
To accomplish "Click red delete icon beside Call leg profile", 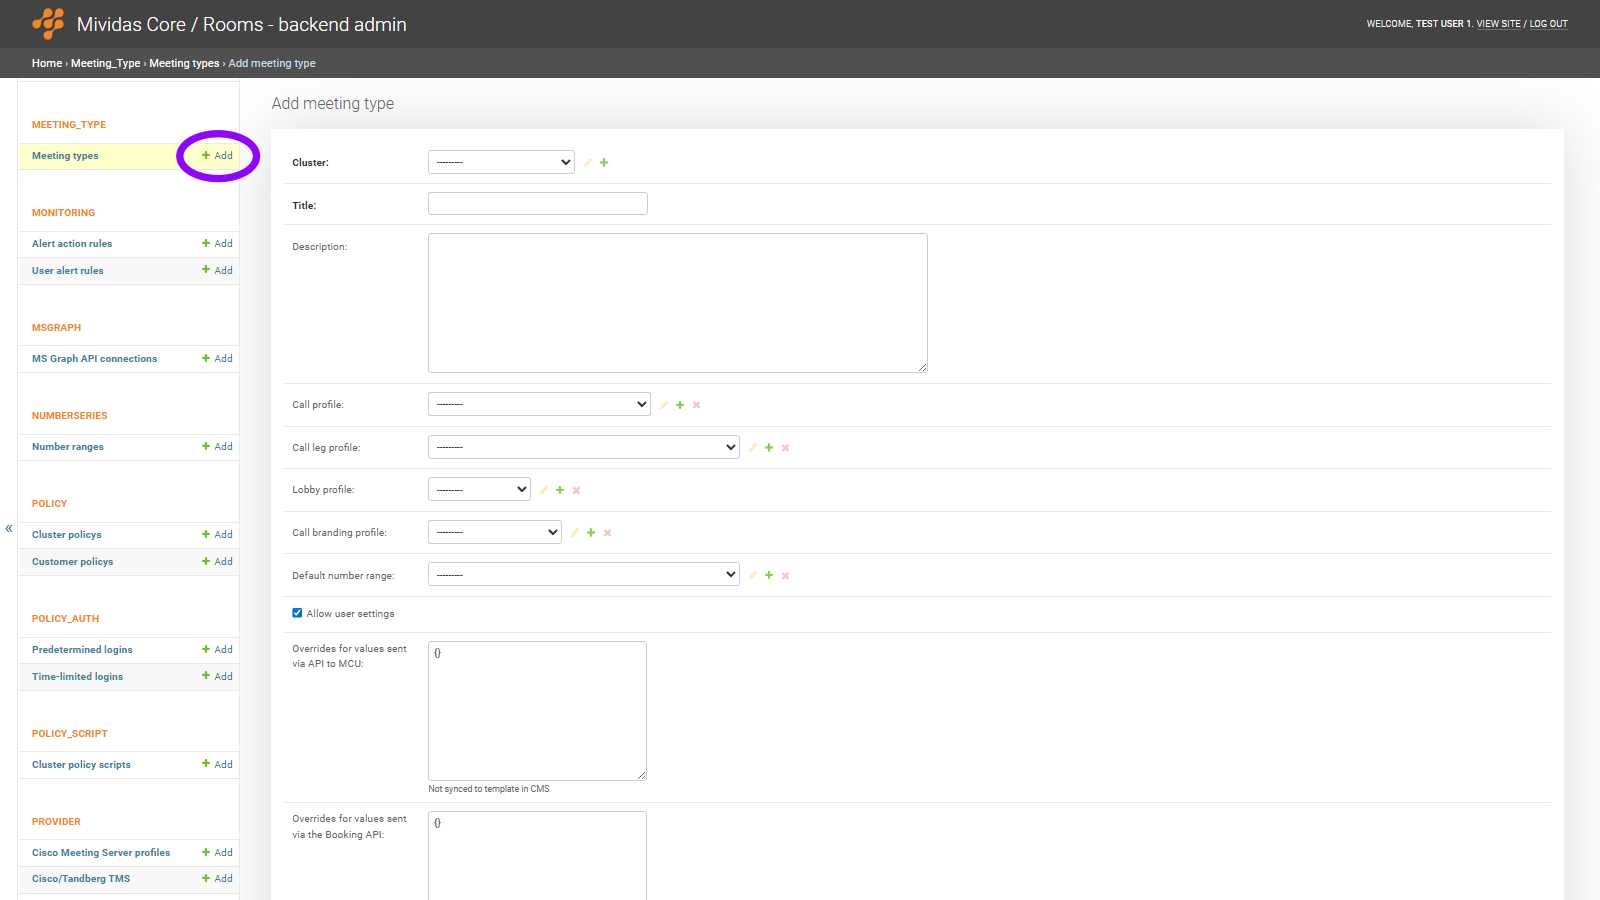I will [786, 448].
